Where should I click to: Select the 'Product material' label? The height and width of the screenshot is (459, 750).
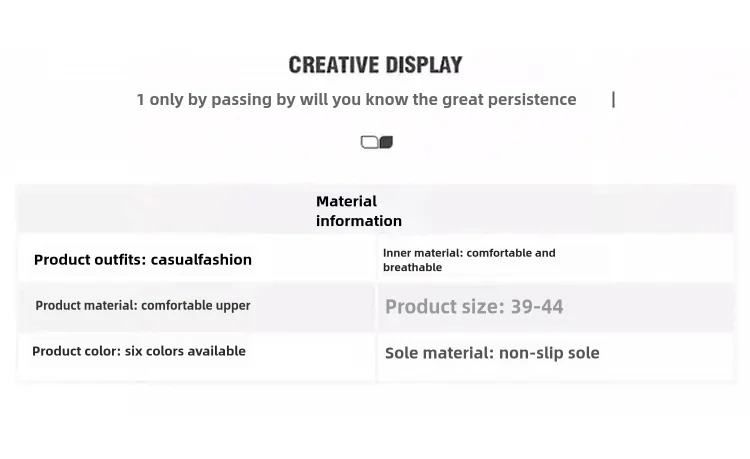tap(87, 306)
